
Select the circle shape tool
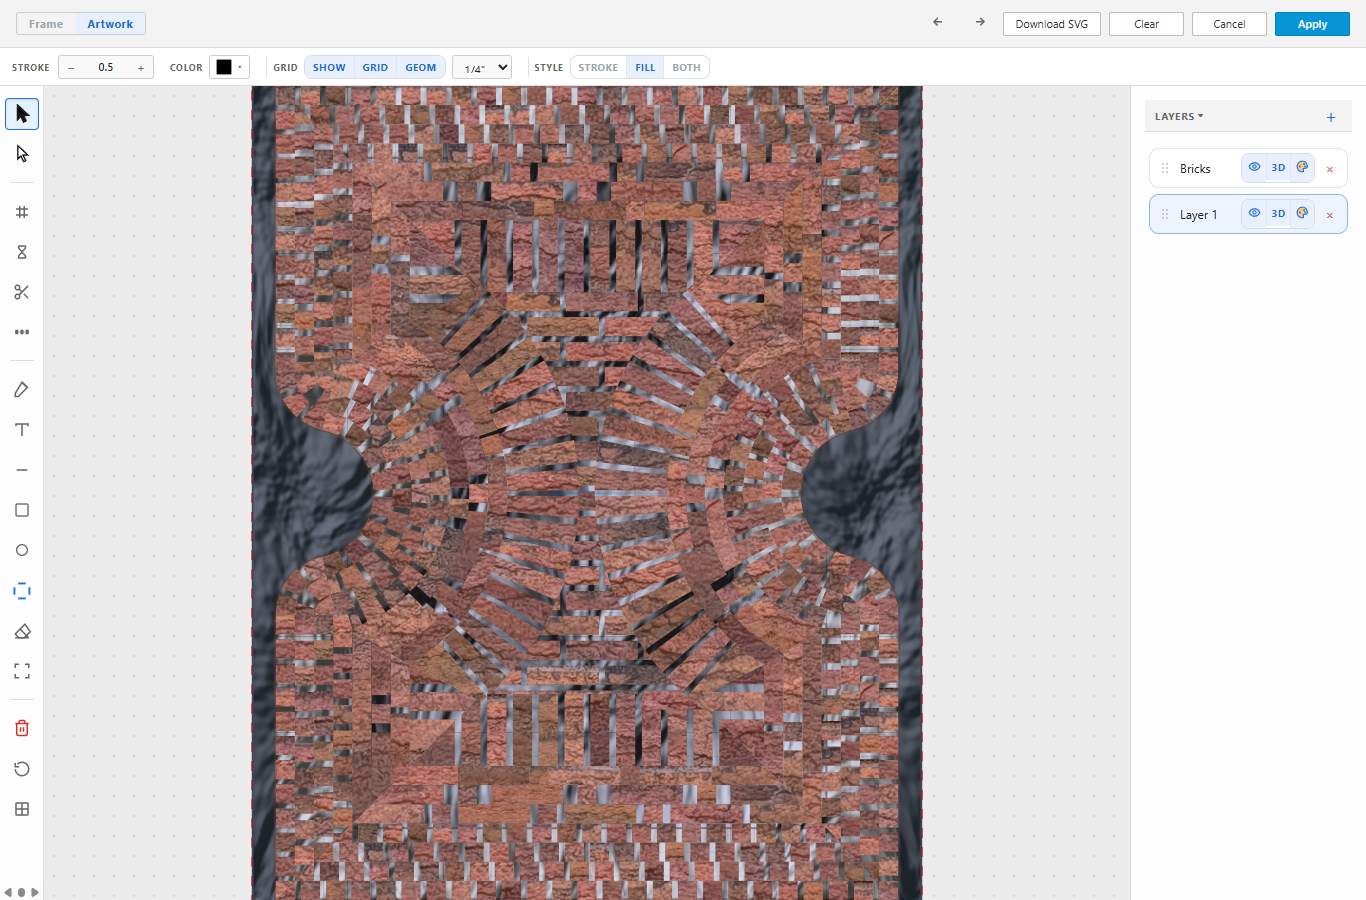click(x=22, y=550)
